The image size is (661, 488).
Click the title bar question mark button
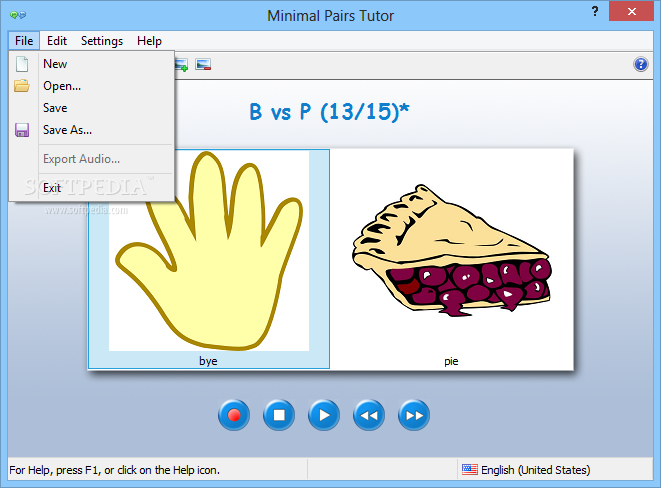(595, 11)
